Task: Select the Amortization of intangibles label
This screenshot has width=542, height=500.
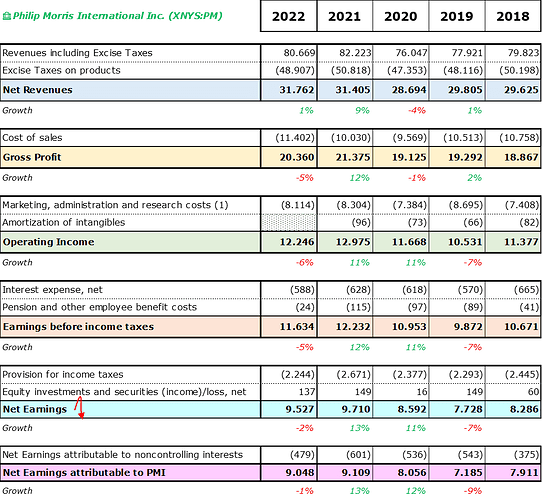Action: (64, 222)
